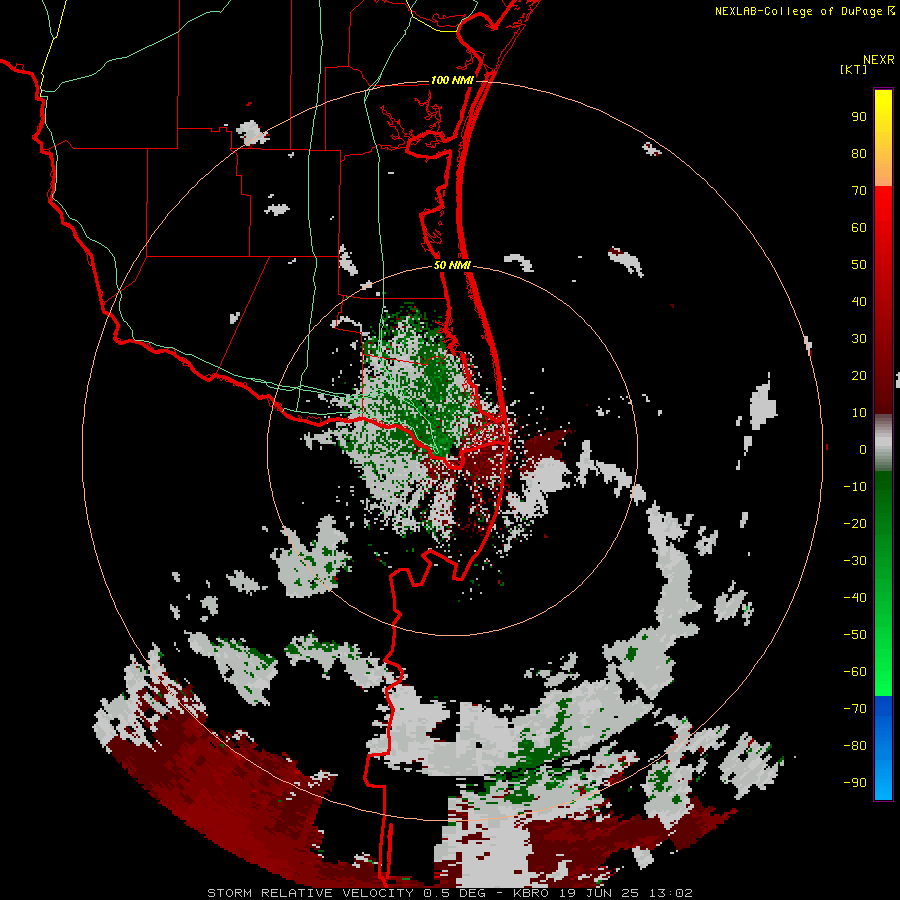Click the 60 value on velocity scale
The width and height of the screenshot is (900, 900).
pyautogui.click(x=859, y=228)
